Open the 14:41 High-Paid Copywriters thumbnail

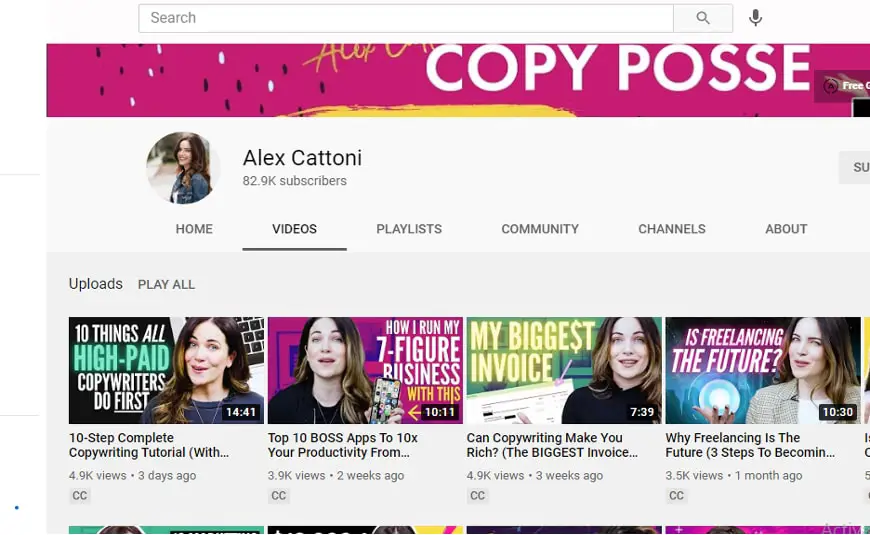tap(166, 370)
